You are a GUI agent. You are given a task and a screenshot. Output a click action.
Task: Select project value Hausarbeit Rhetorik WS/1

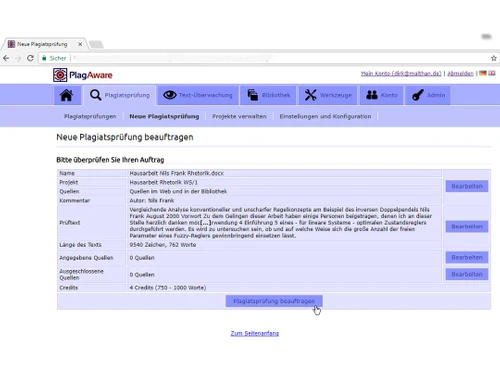pos(163,182)
